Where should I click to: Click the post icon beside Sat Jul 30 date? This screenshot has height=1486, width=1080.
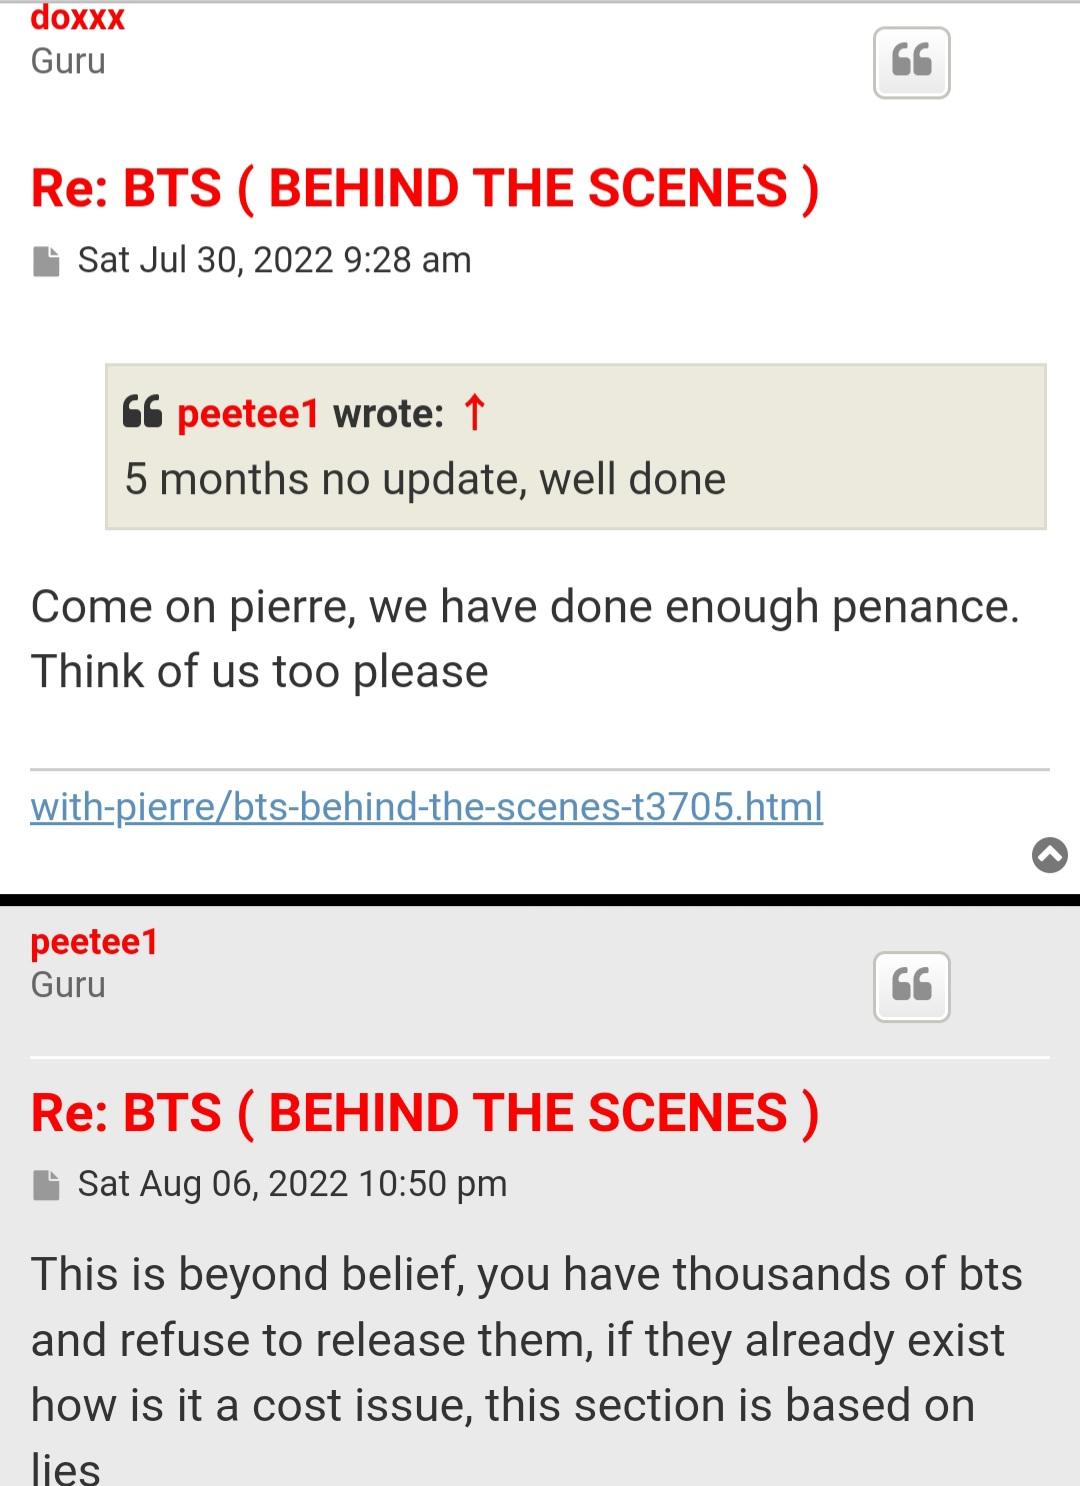(x=46, y=261)
